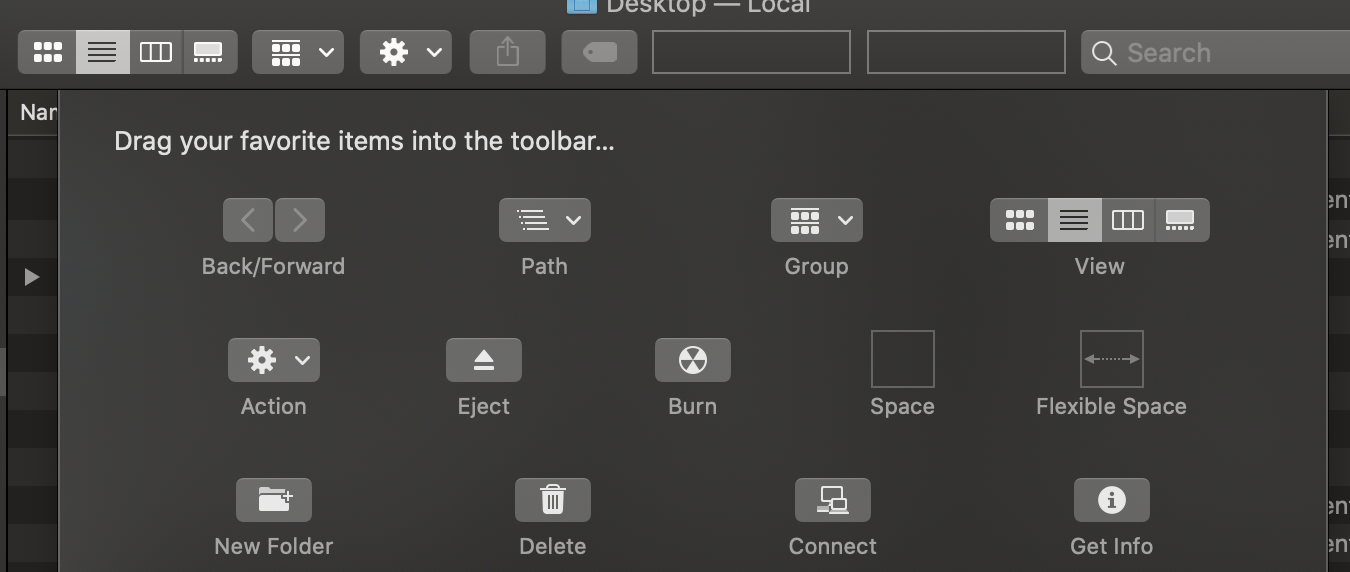Expand the disclosure triangle in the file list
This screenshot has width=1350, height=572.
coord(32,277)
